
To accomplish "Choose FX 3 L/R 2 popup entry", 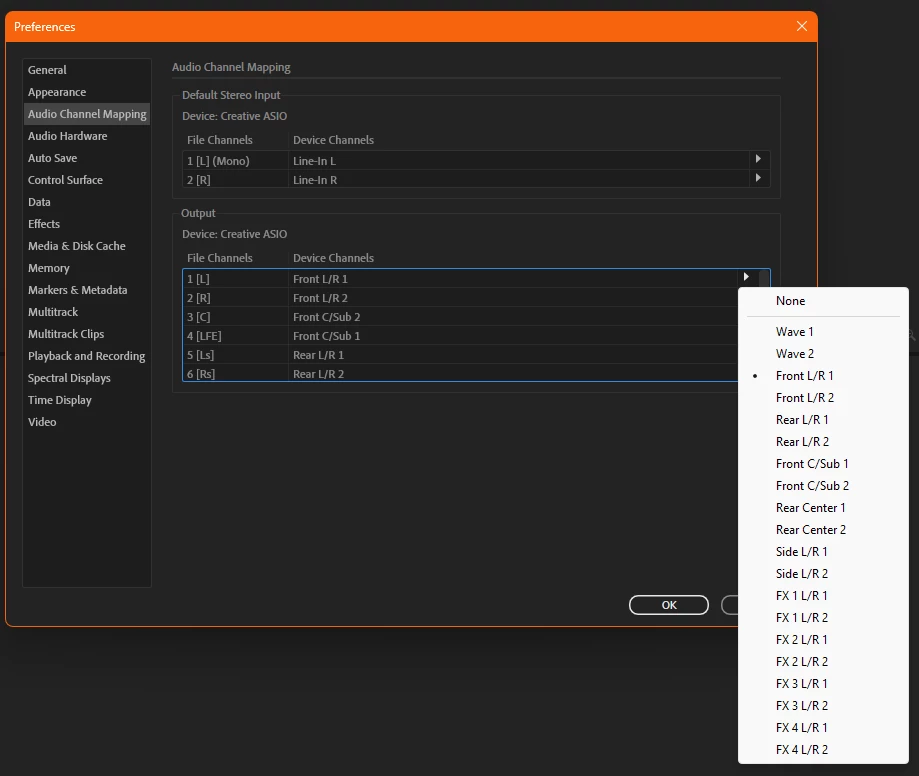I will (x=823, y=706).
